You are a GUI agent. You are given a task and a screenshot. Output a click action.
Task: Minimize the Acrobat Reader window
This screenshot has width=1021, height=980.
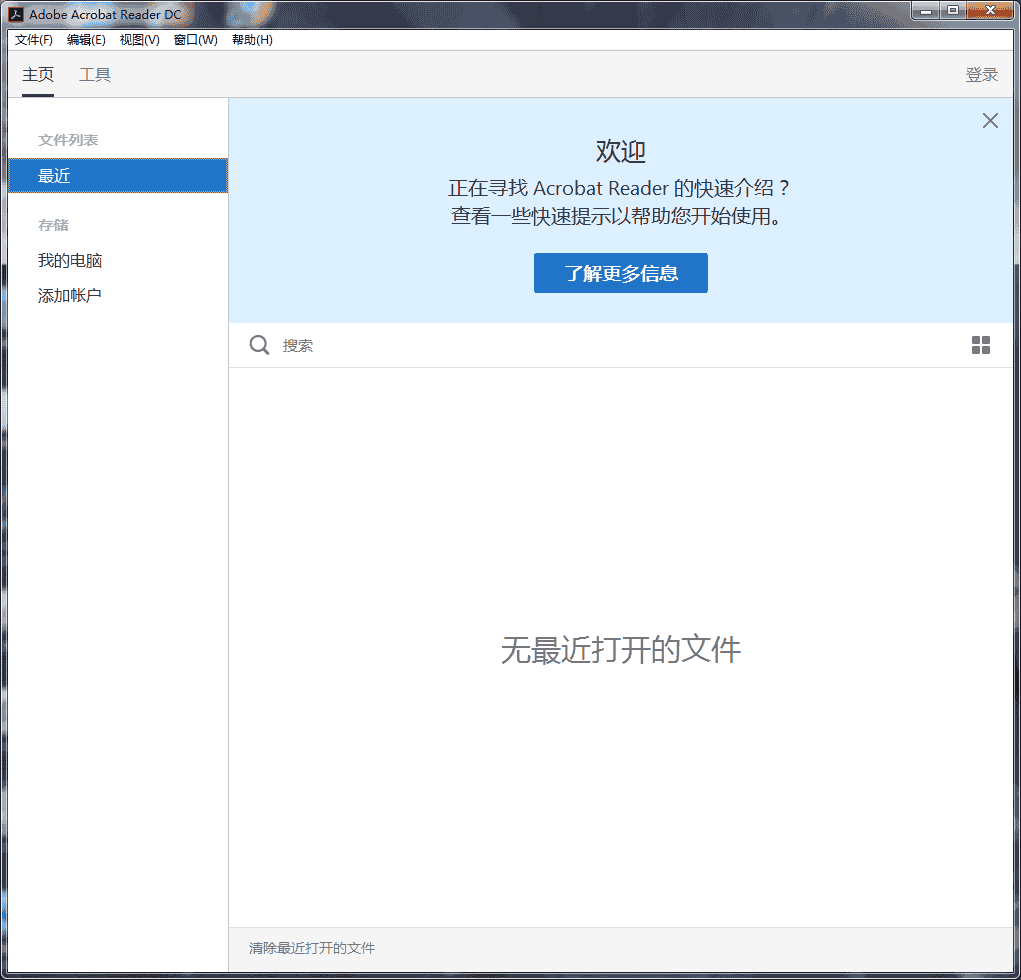926,11
